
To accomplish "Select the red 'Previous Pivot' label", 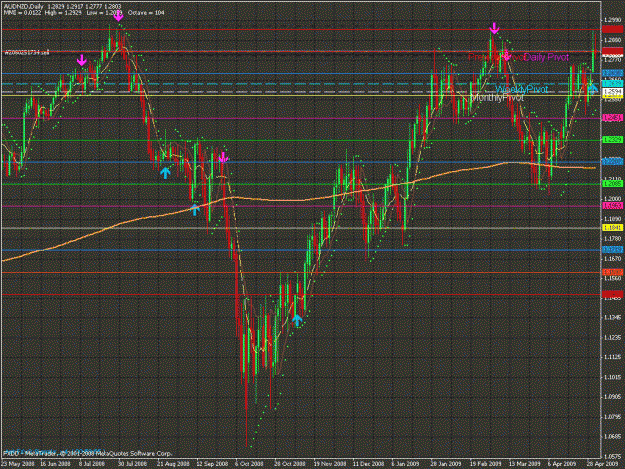I will (x=496, y=57).
